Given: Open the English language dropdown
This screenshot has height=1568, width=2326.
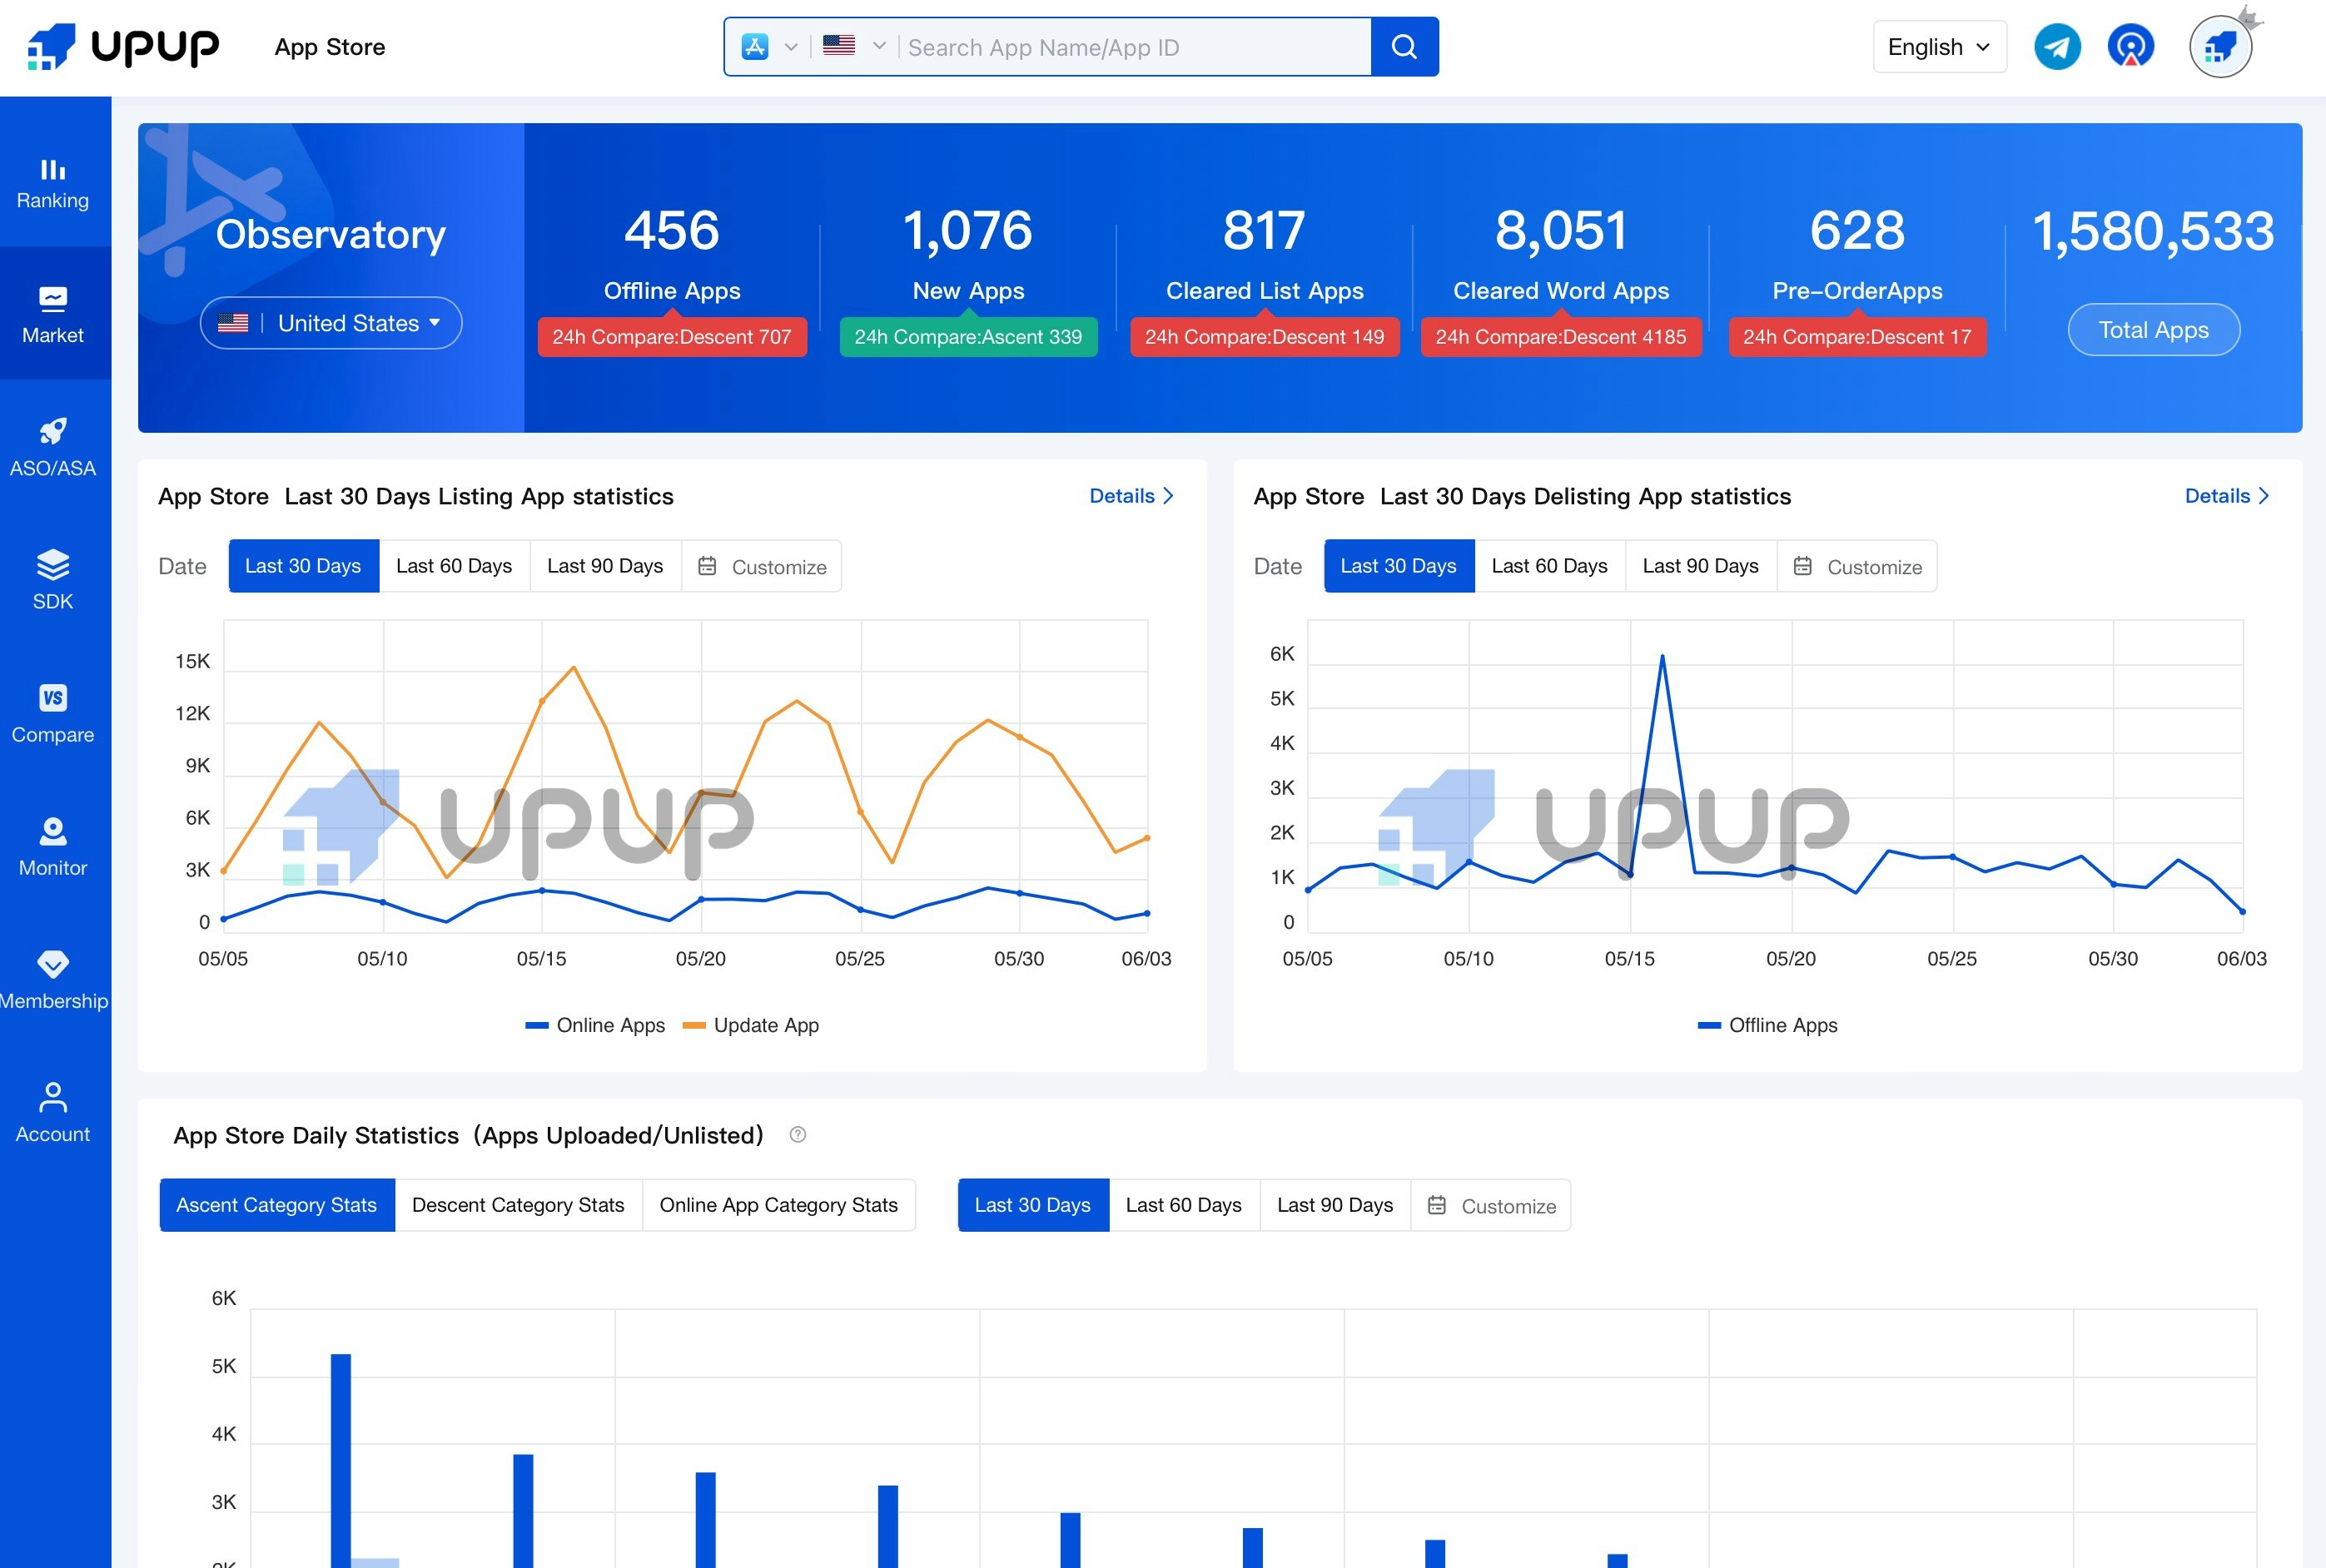Looking at the screenshot, I should [1940, 47].
